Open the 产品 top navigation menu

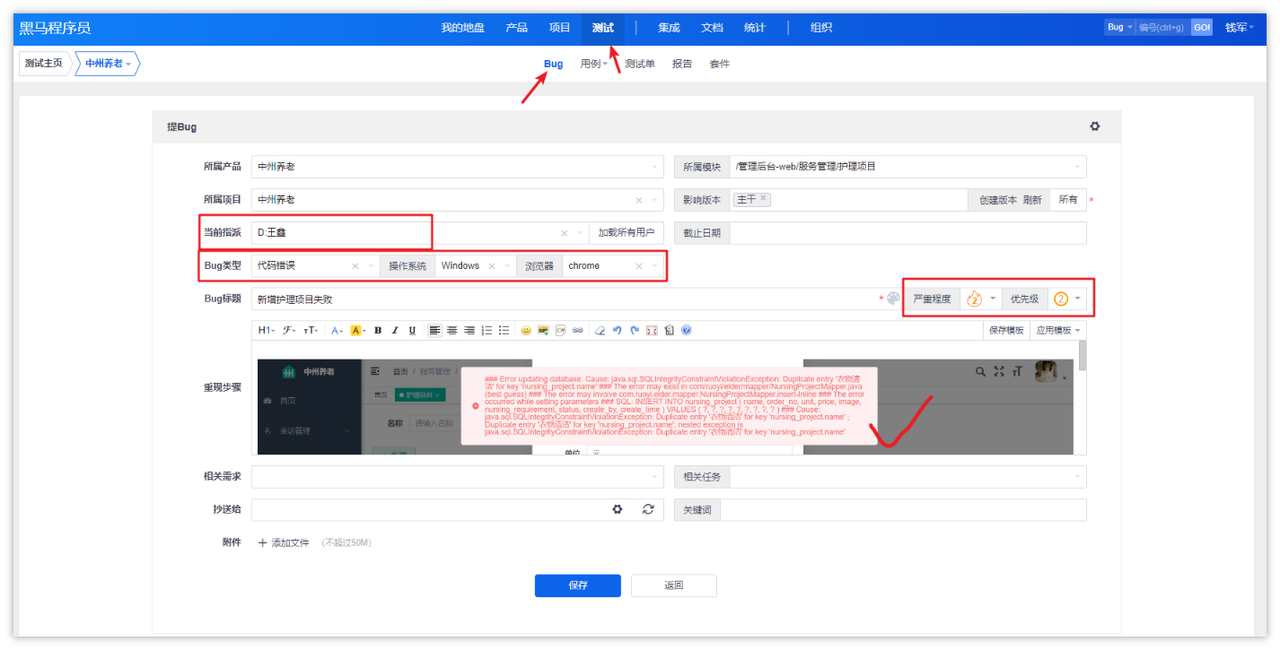[x=517, y=28]
